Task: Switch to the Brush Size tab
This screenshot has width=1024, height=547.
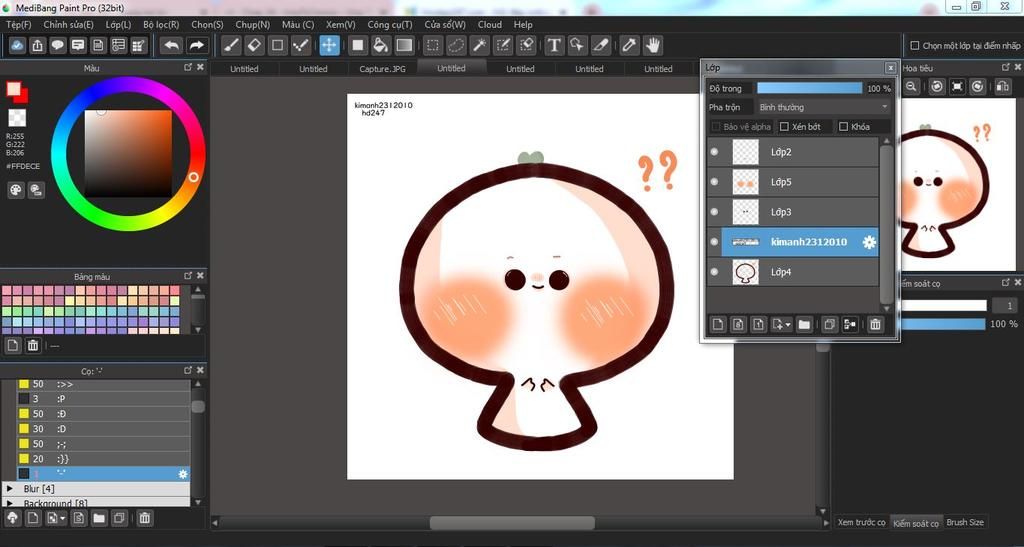Action: coord(965,522)
